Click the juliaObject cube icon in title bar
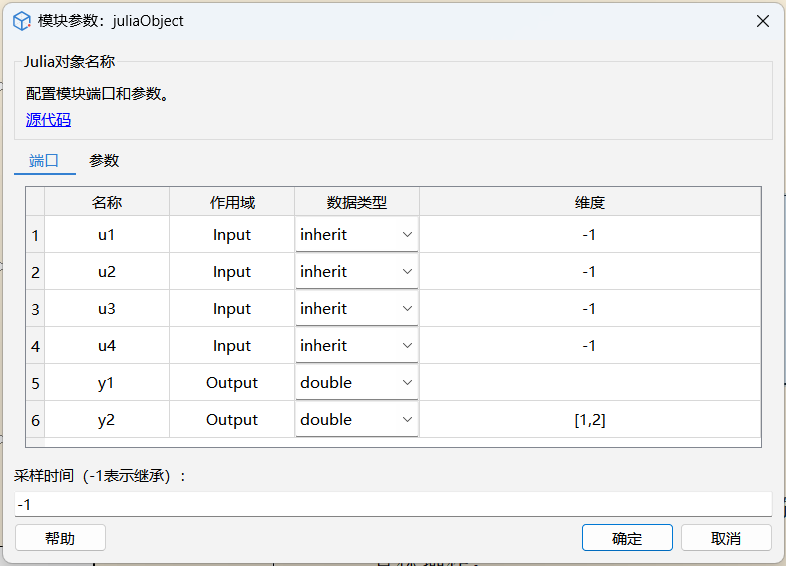786x566 pixels. point(22,20)
